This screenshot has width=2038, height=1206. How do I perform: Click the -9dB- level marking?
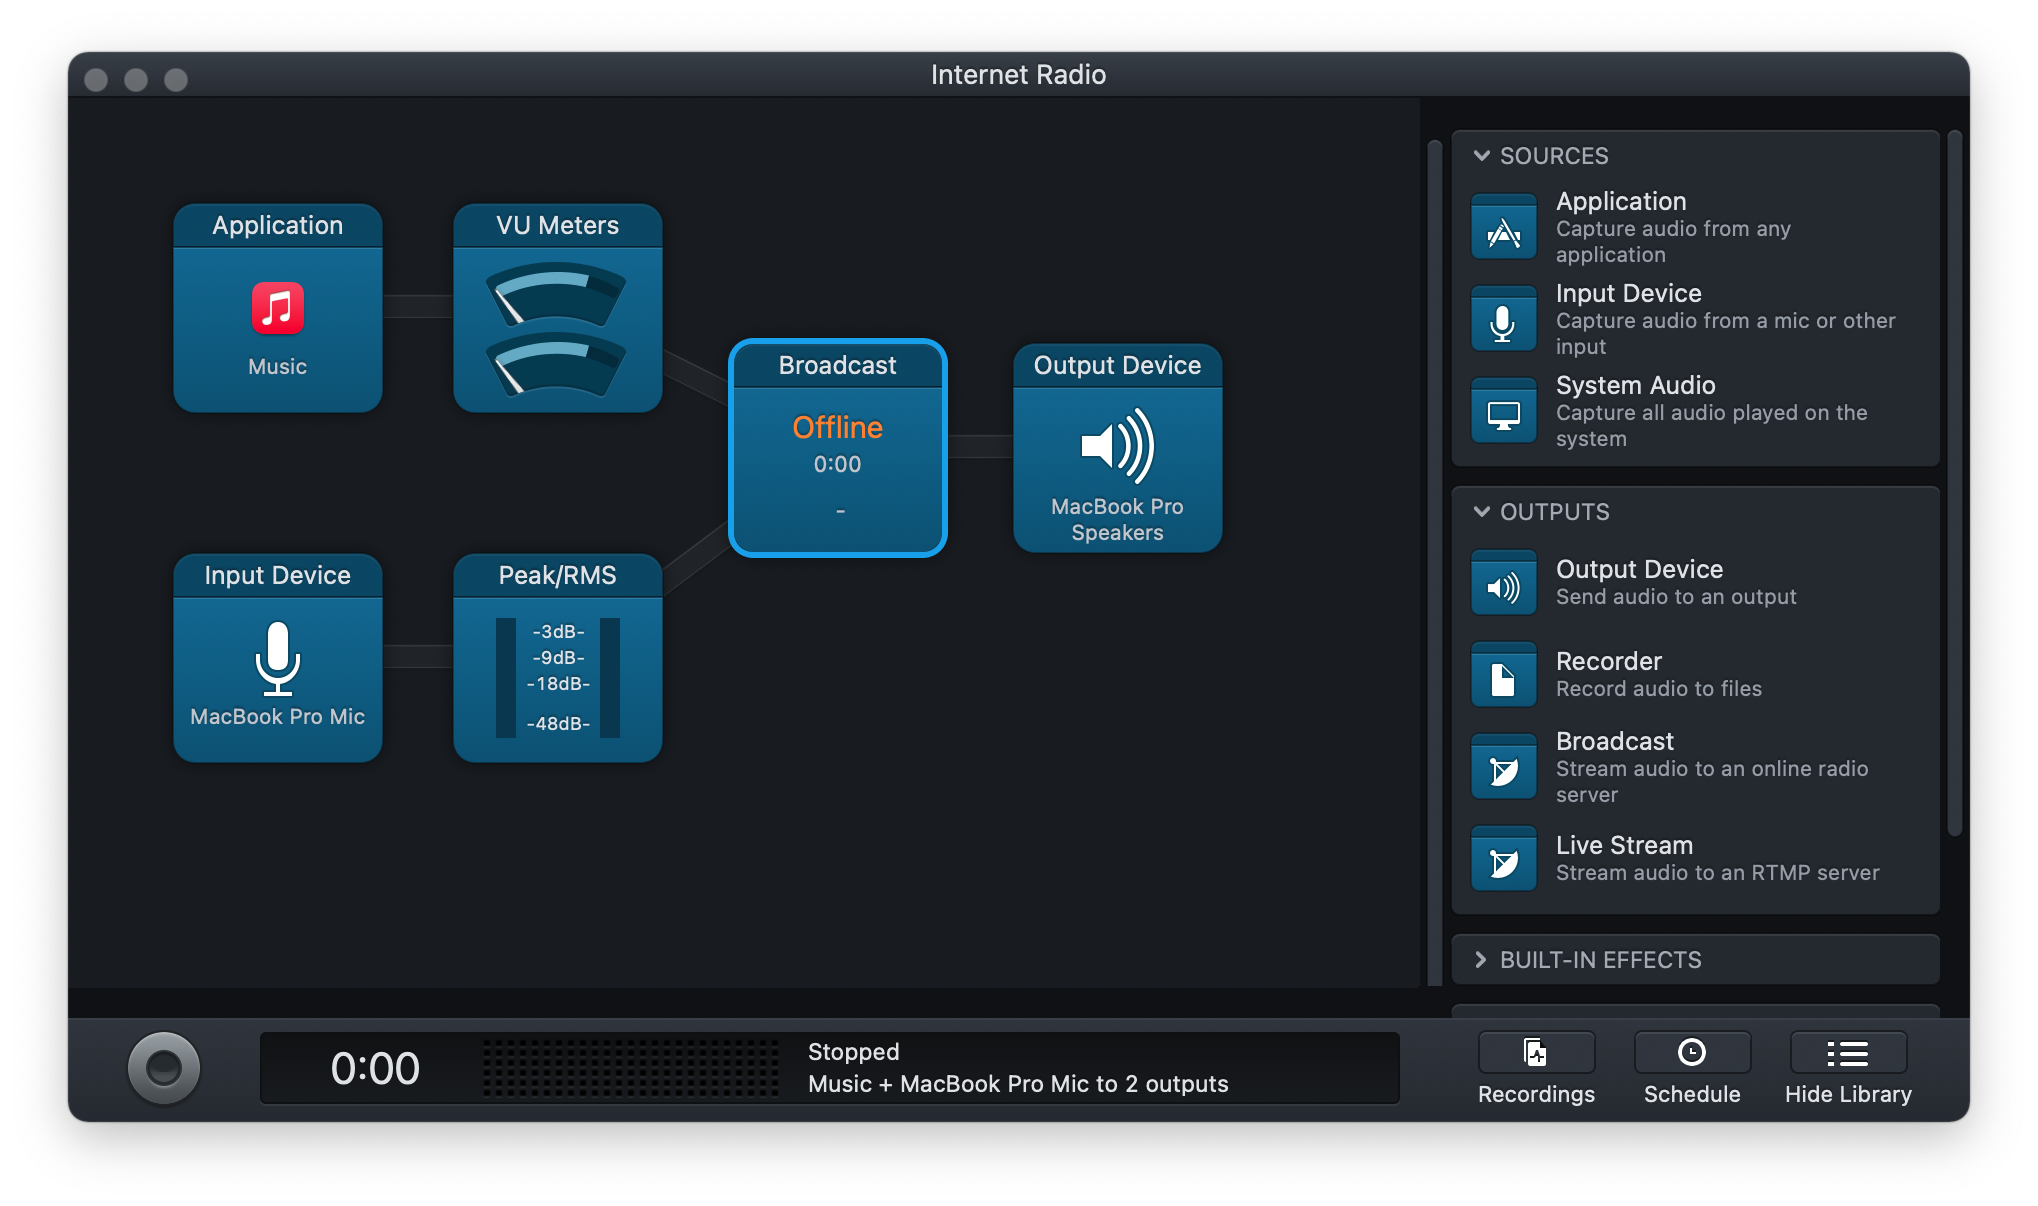558,658
